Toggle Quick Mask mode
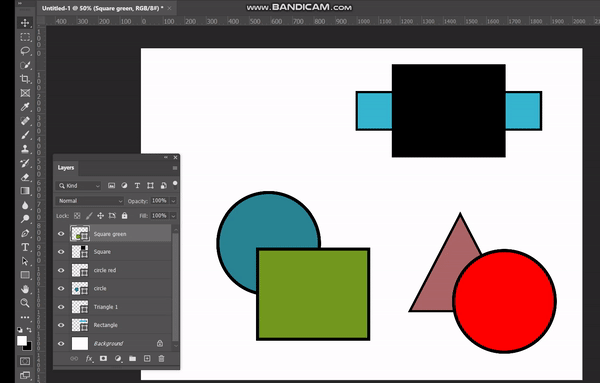Screen dimensions: 600x383 pos(25,361)
